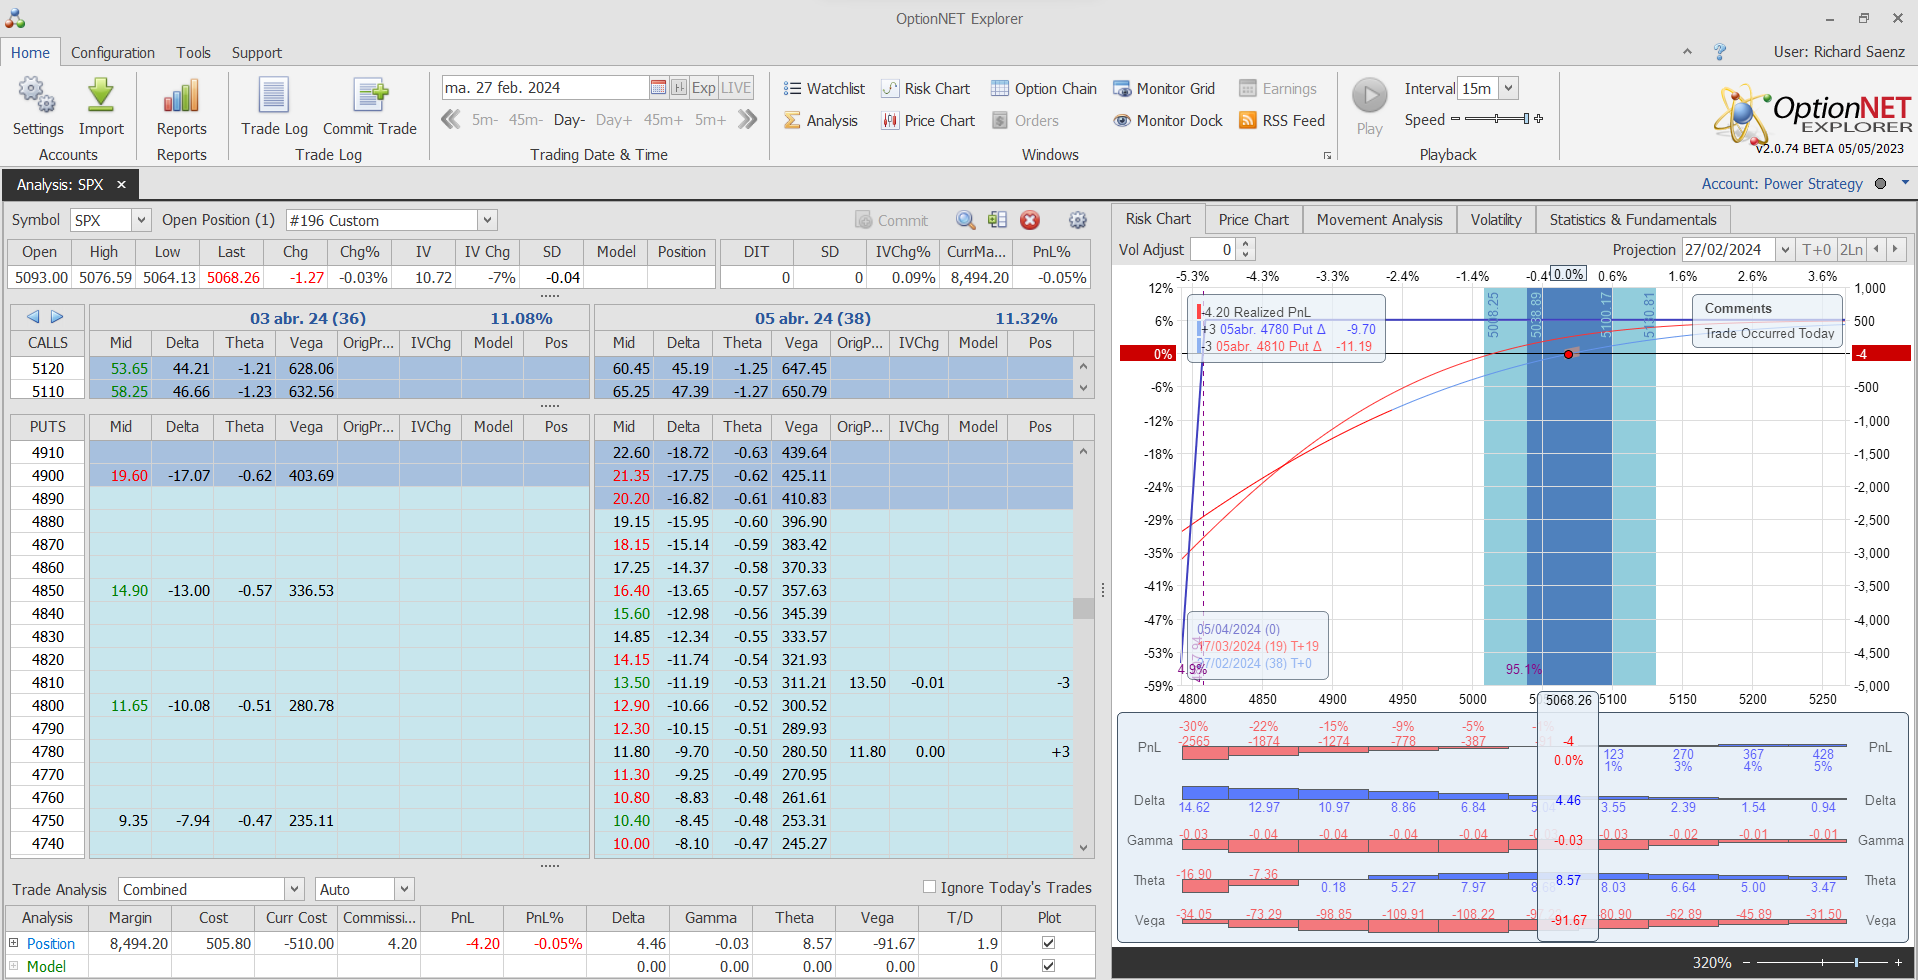Click the red delete position icon
Viewport: 1918px width, 980px height.
pyautogui.click(x=1030, y=220)
